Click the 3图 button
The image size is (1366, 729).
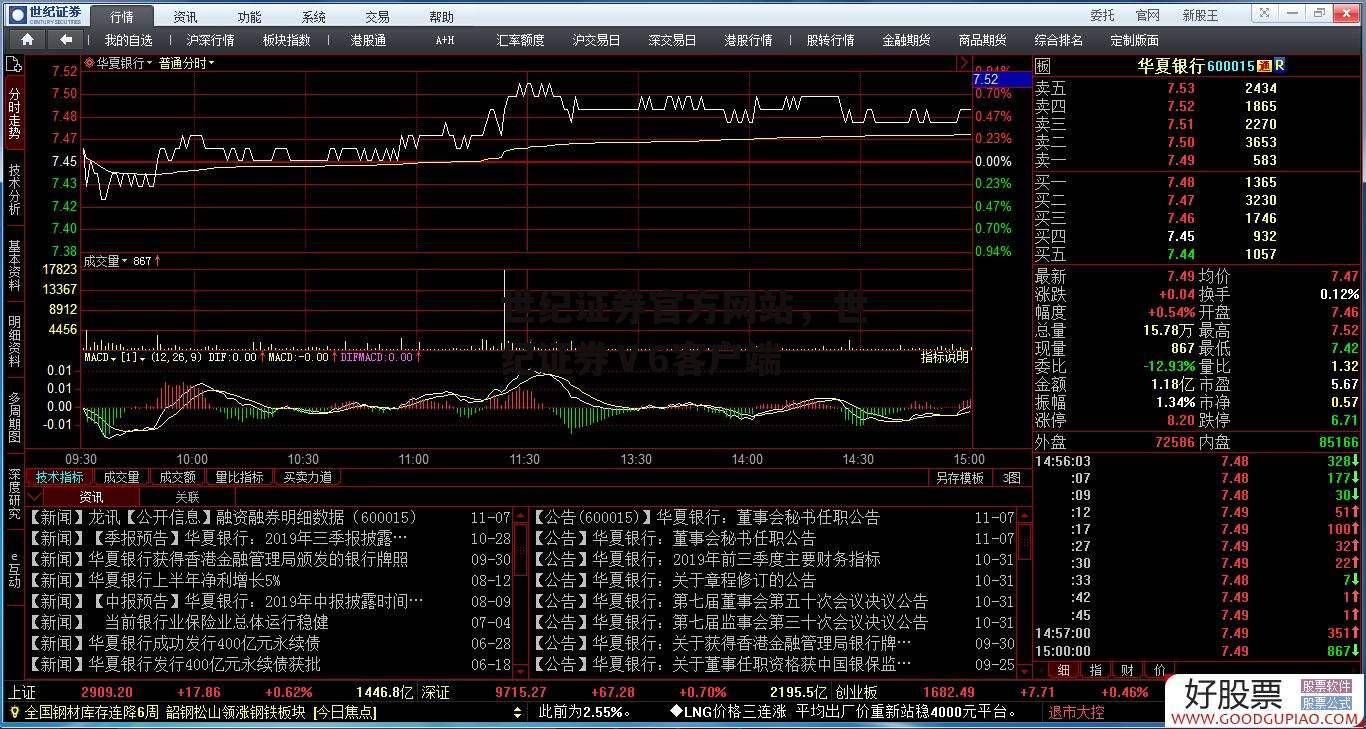click(x=1012, y=478)
